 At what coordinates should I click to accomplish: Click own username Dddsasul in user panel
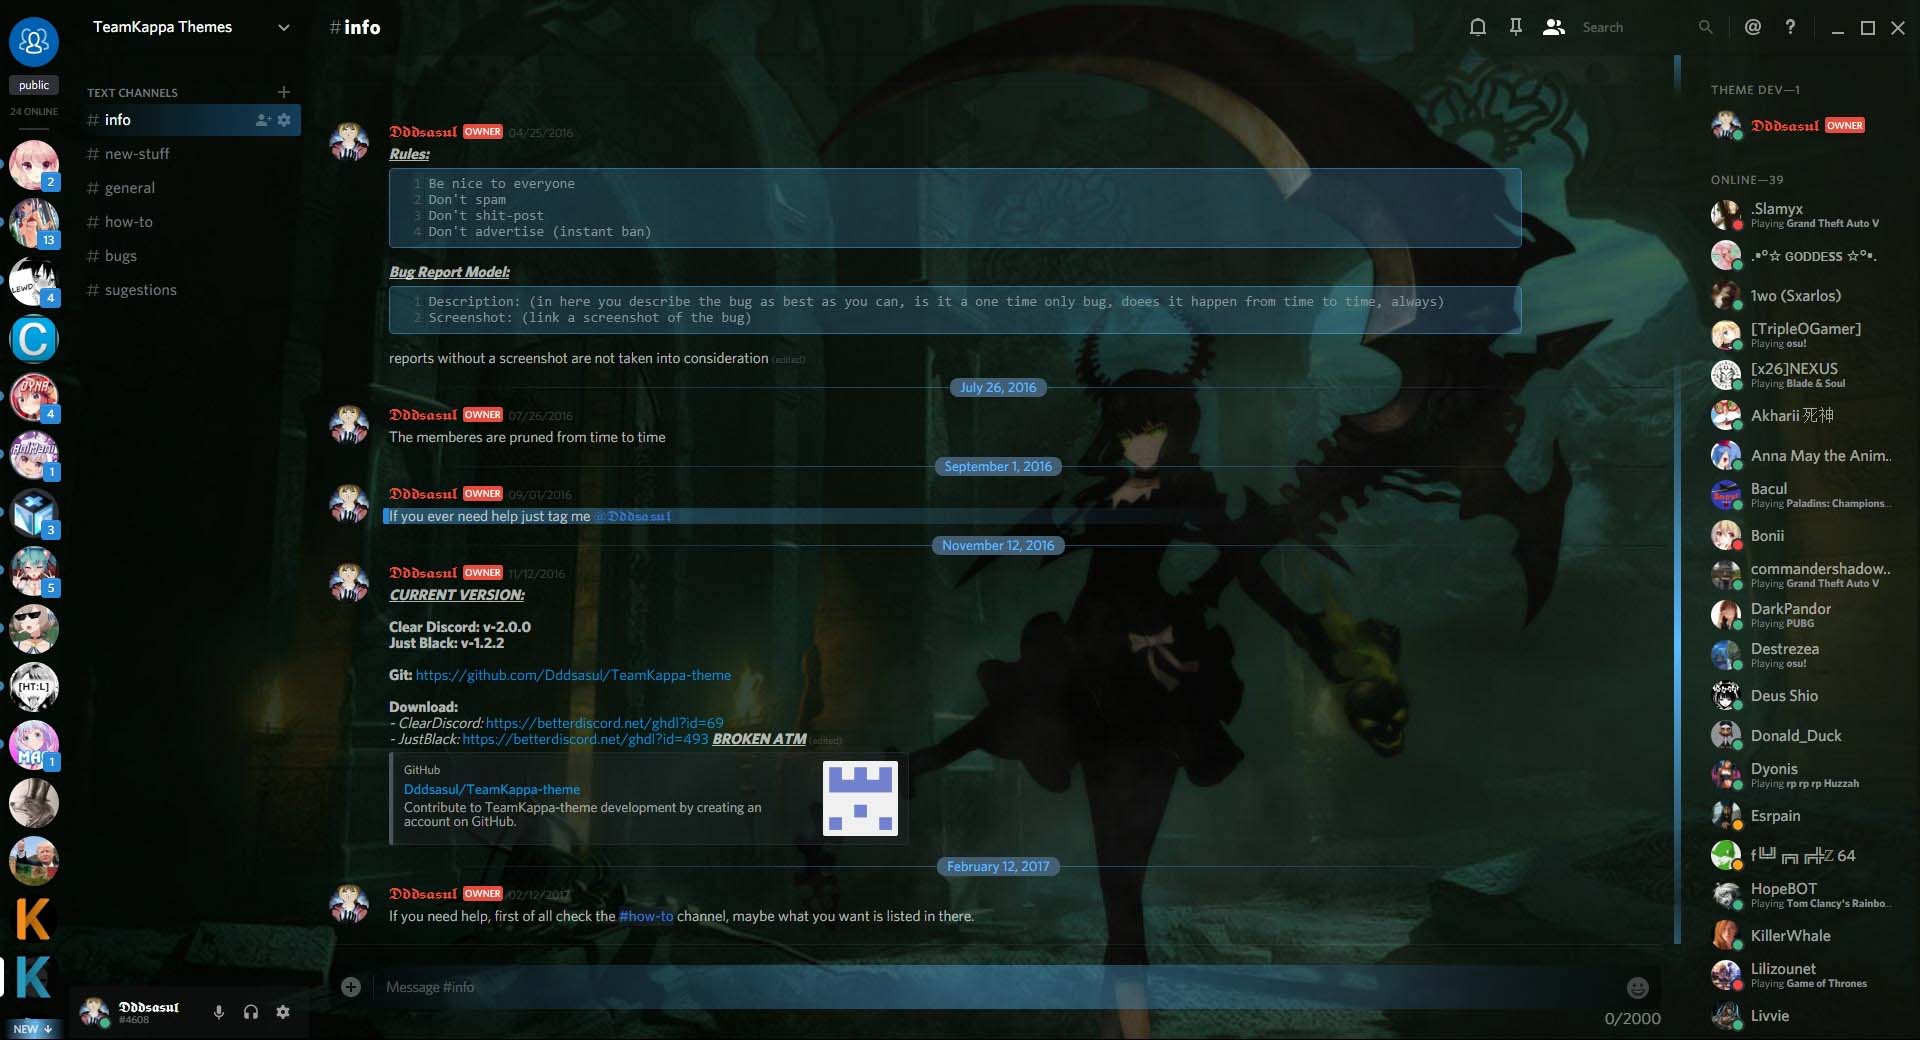click(x=148, y=1007)
